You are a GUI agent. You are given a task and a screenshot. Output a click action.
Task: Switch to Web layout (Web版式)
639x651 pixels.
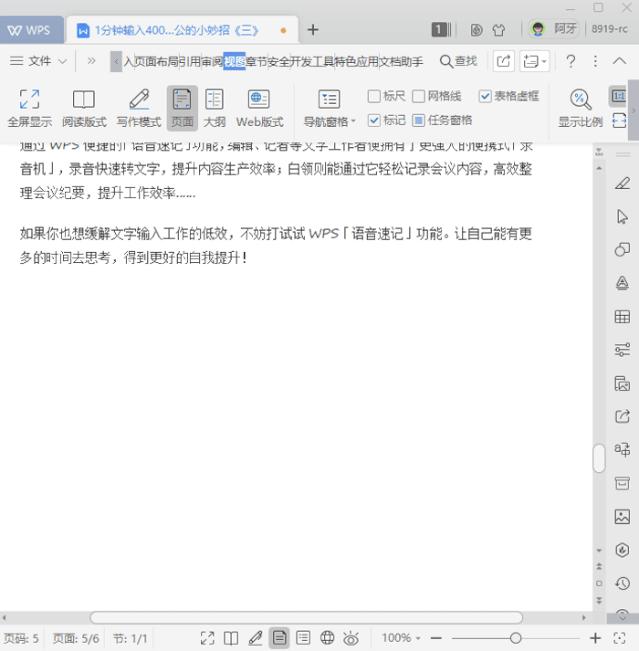260,108
